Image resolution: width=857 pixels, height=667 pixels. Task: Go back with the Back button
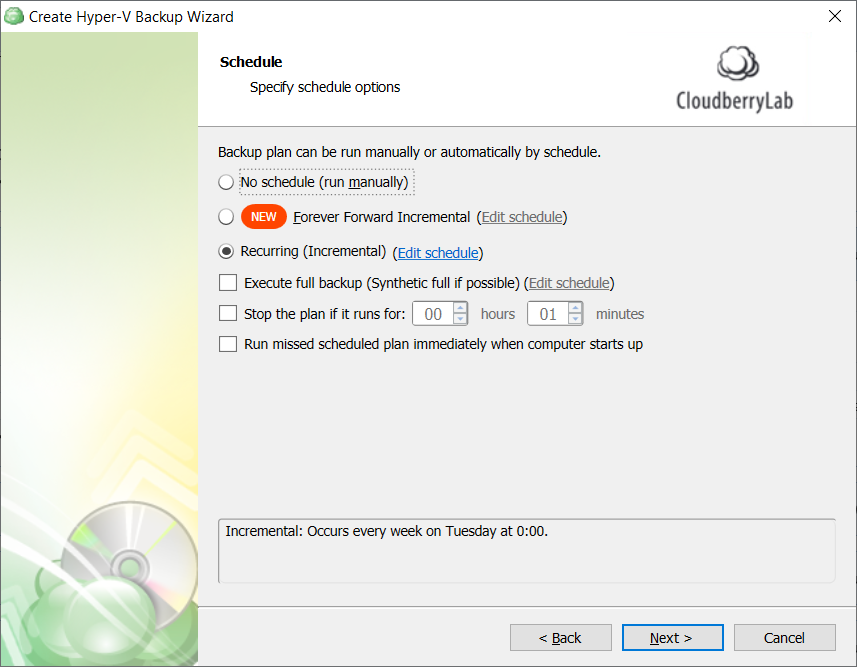click(x=561, y=637)
